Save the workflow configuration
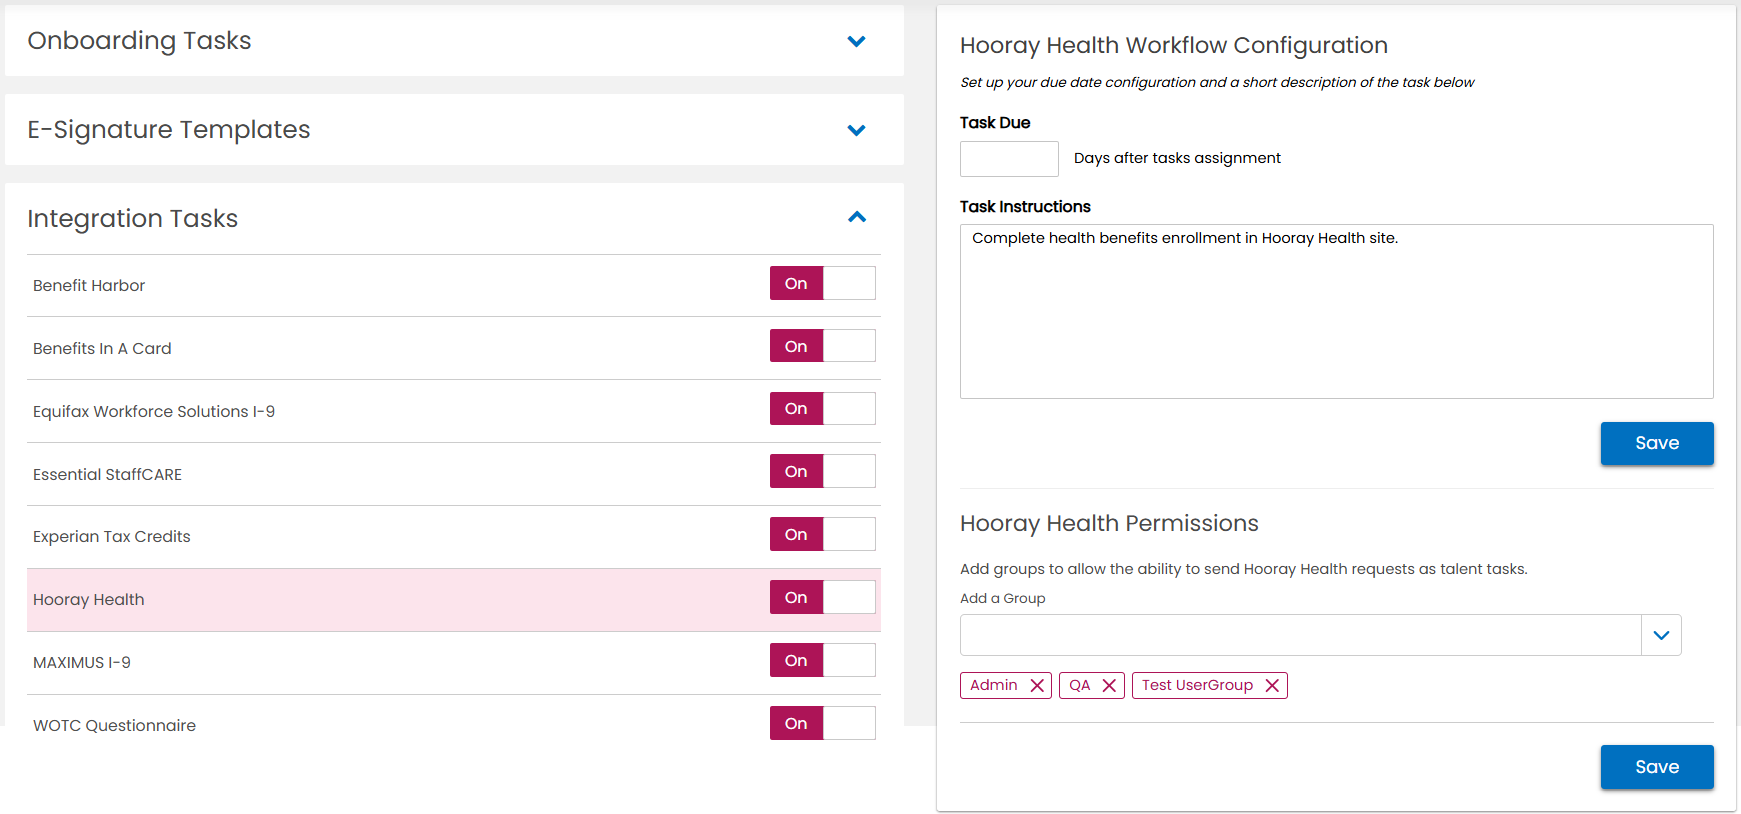The height and width of the screenshot is (814, 1741). 1657,443
